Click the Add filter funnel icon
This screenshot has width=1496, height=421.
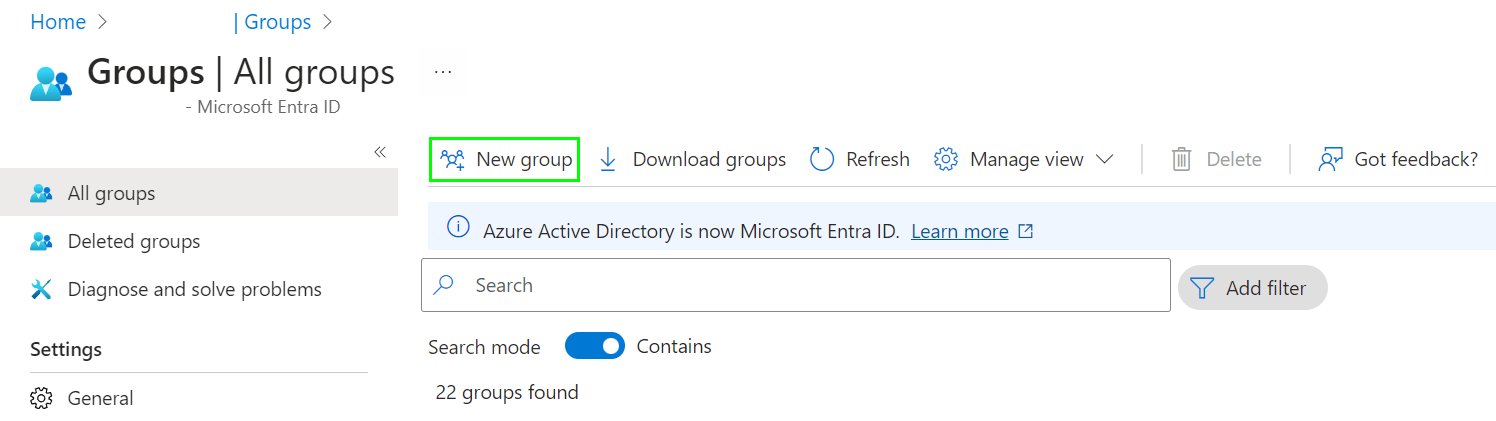[x=1202, y=288]
